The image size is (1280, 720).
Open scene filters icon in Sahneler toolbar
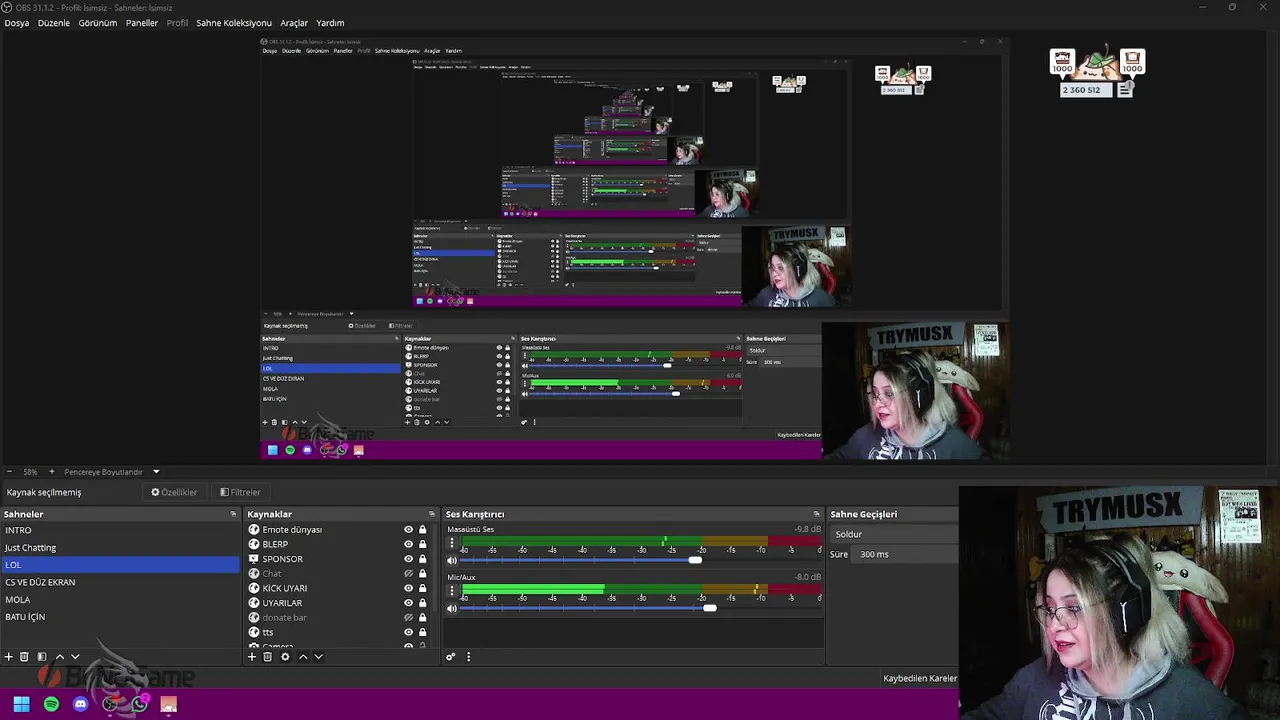(41, 657)
